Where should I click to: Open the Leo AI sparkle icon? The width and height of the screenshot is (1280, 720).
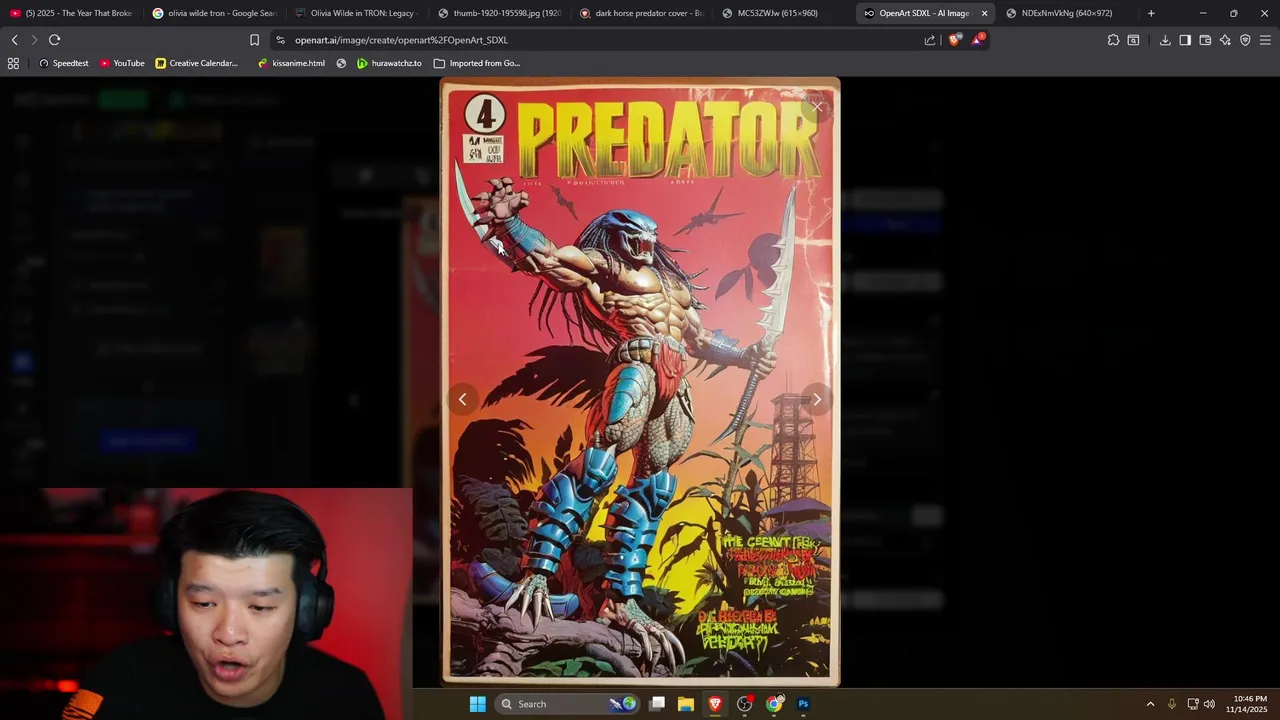[1225, 40]
